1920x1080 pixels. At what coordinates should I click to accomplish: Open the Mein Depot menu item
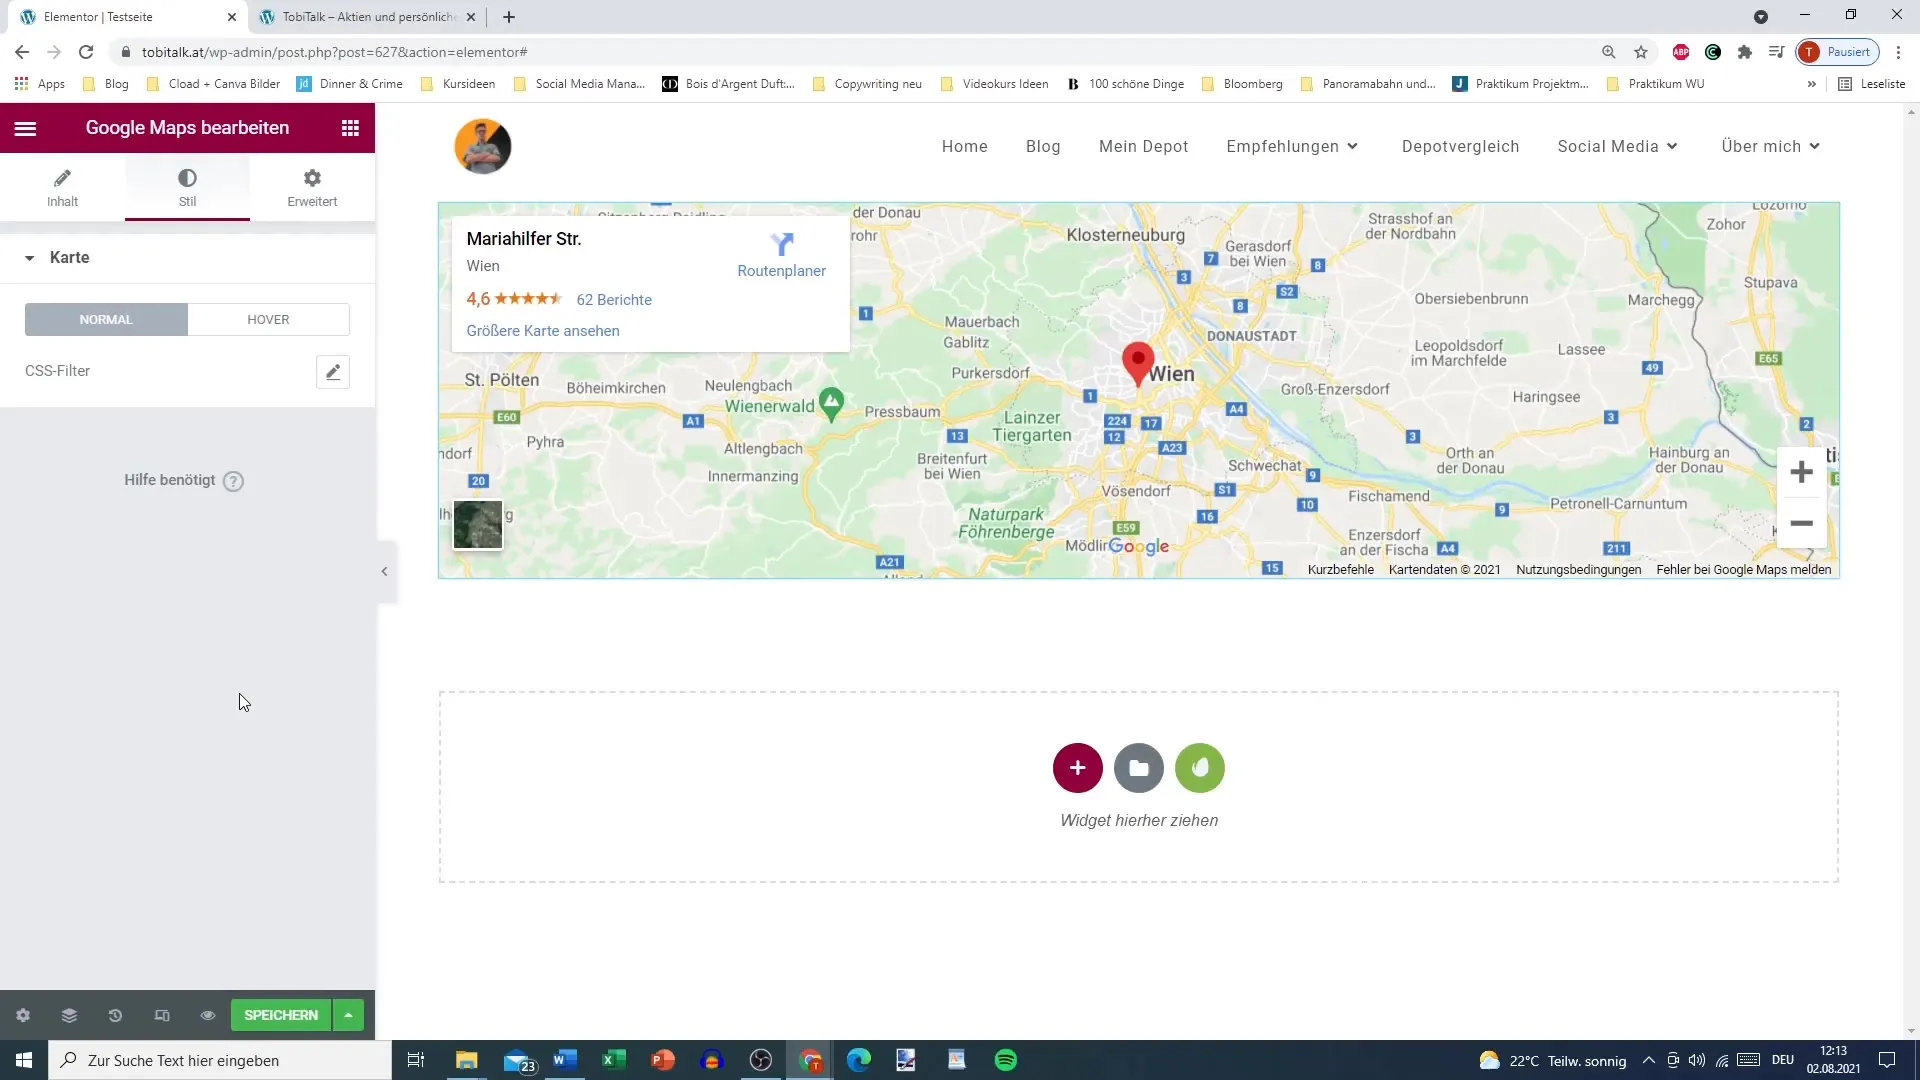click(x=1144, y=146)
